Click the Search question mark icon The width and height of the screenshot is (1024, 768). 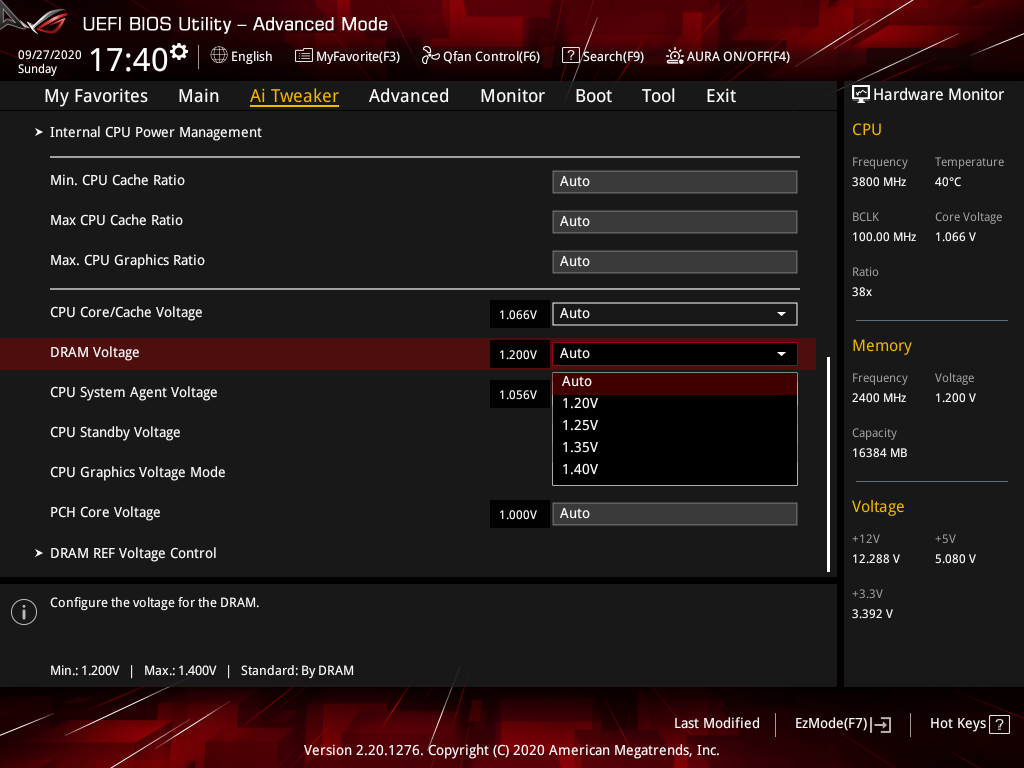[570, 56]
